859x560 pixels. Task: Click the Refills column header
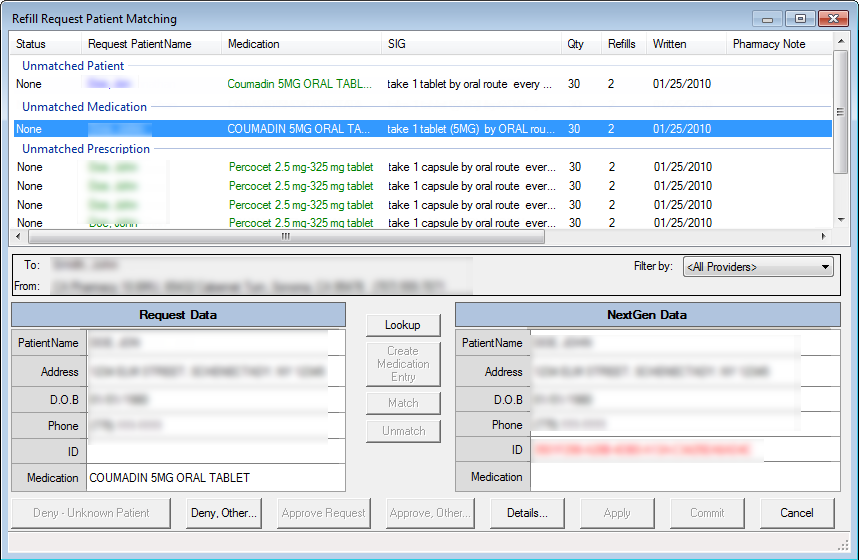pyautogui.click(x=624, y=44)
